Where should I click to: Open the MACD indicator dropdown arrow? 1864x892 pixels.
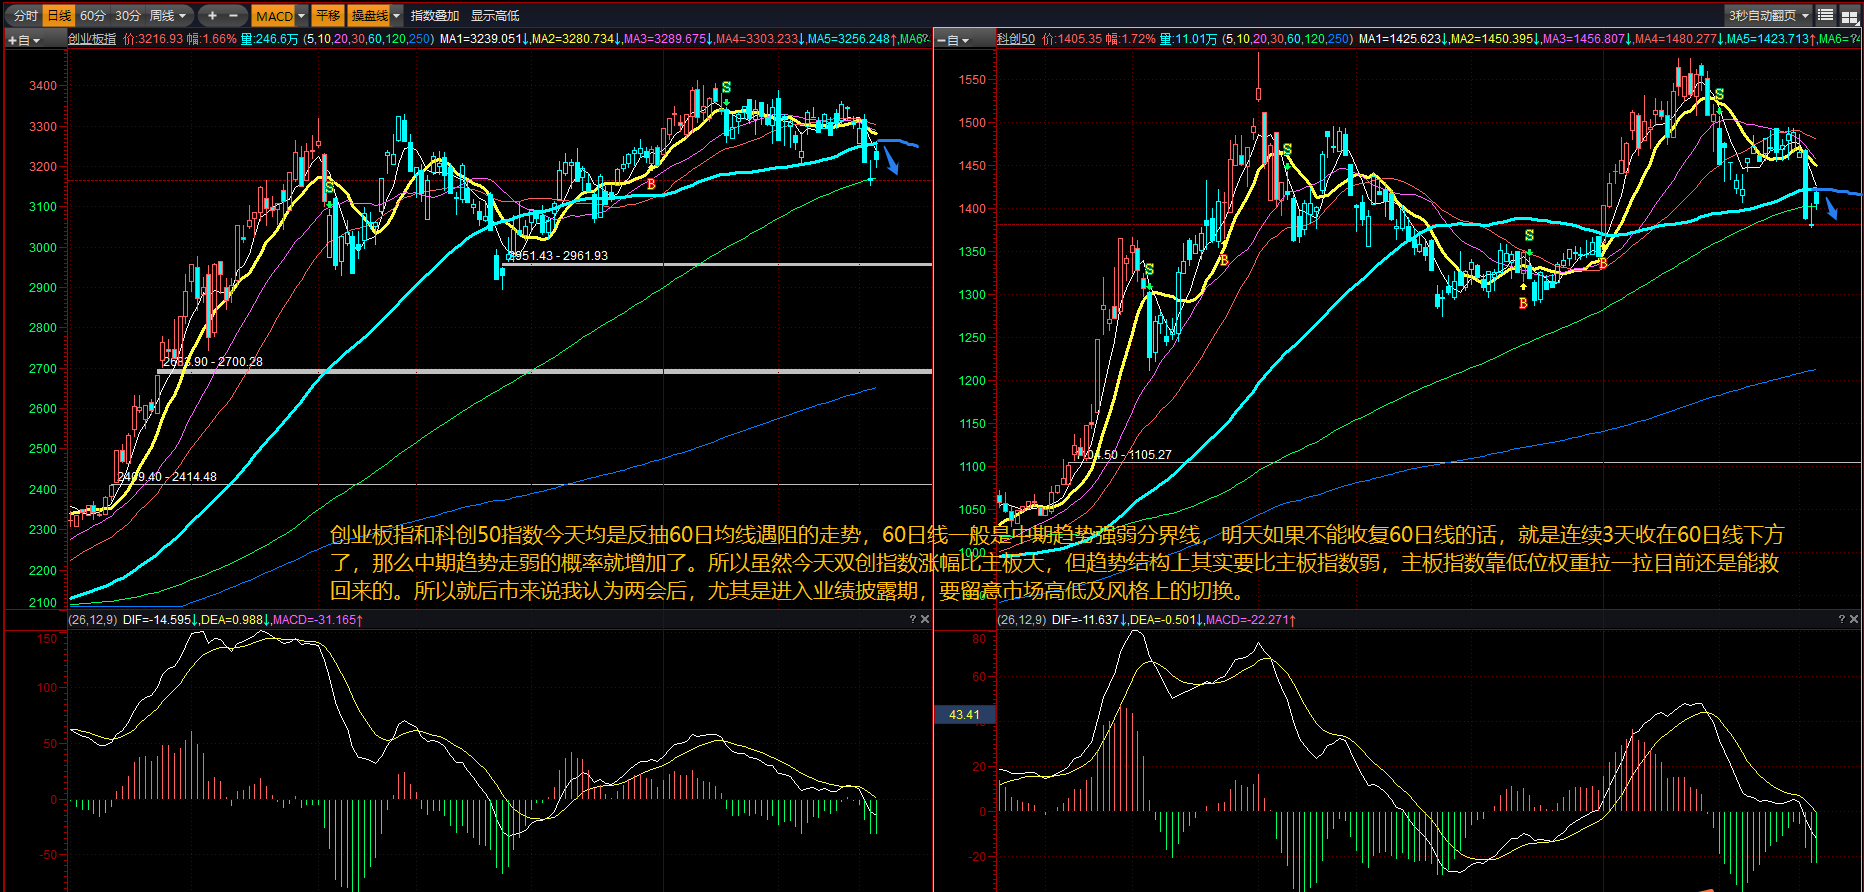pos(301,16)
